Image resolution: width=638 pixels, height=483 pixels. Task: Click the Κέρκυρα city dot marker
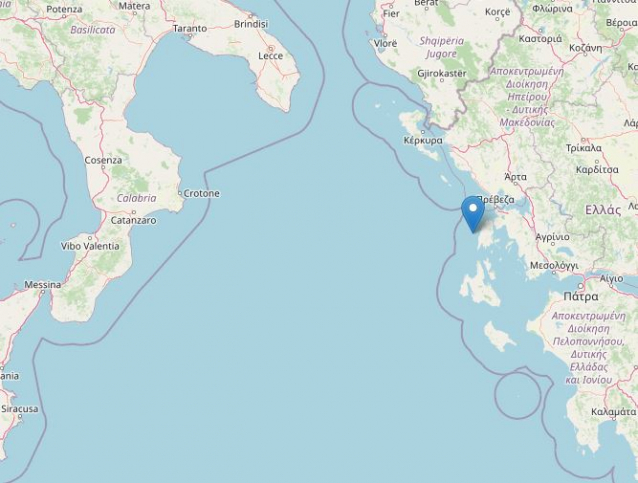pyautogui.click(x=423, y=132)
